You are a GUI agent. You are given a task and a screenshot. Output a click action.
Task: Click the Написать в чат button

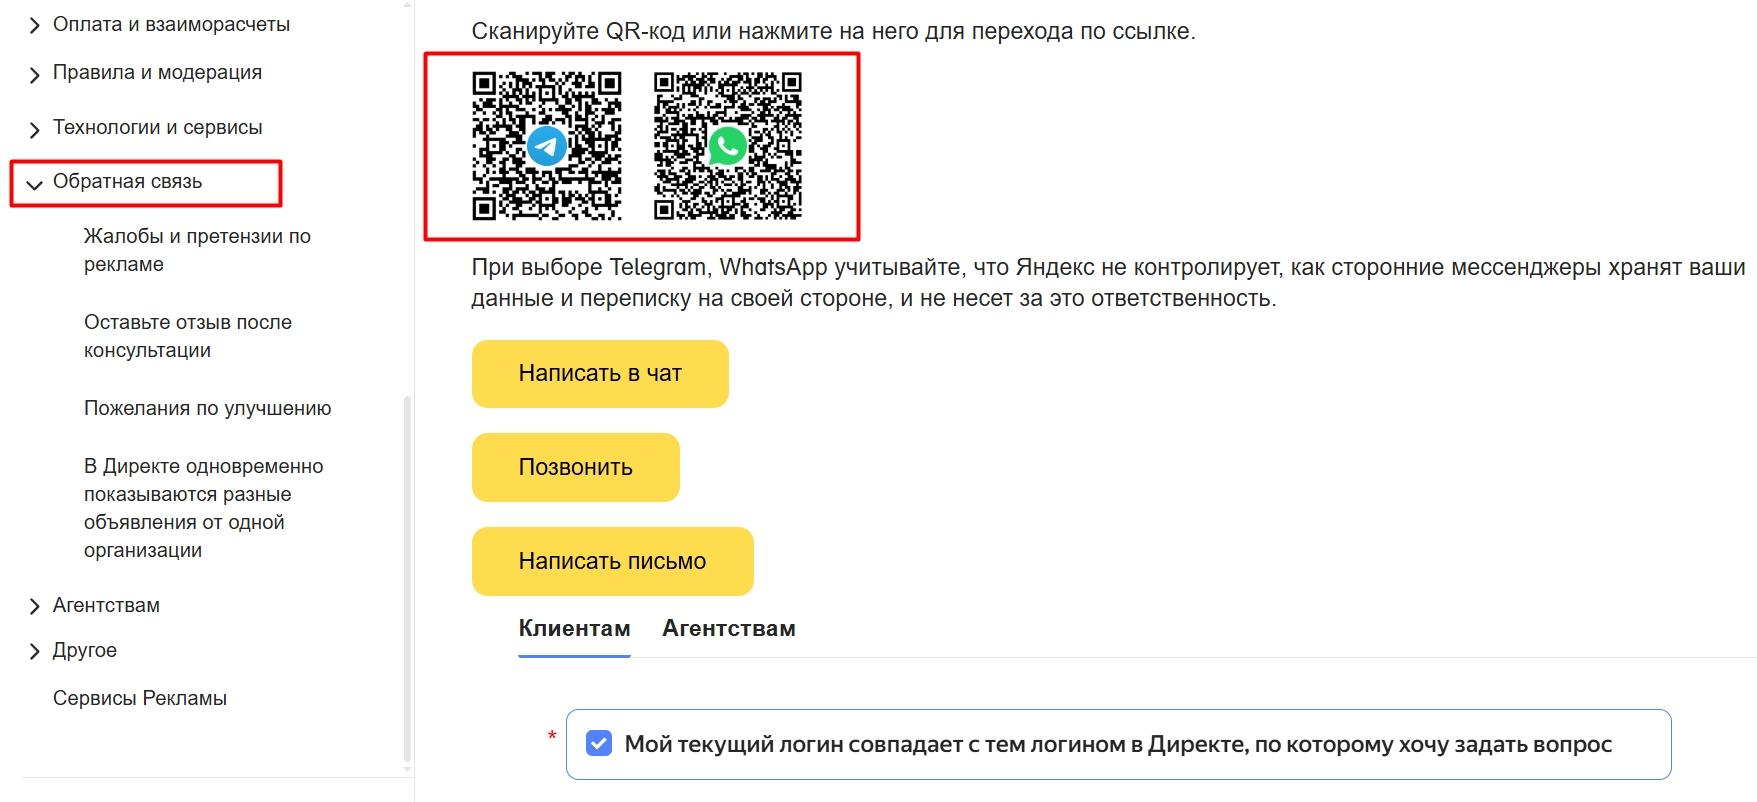pyautogui.click(x=600, y=374)
